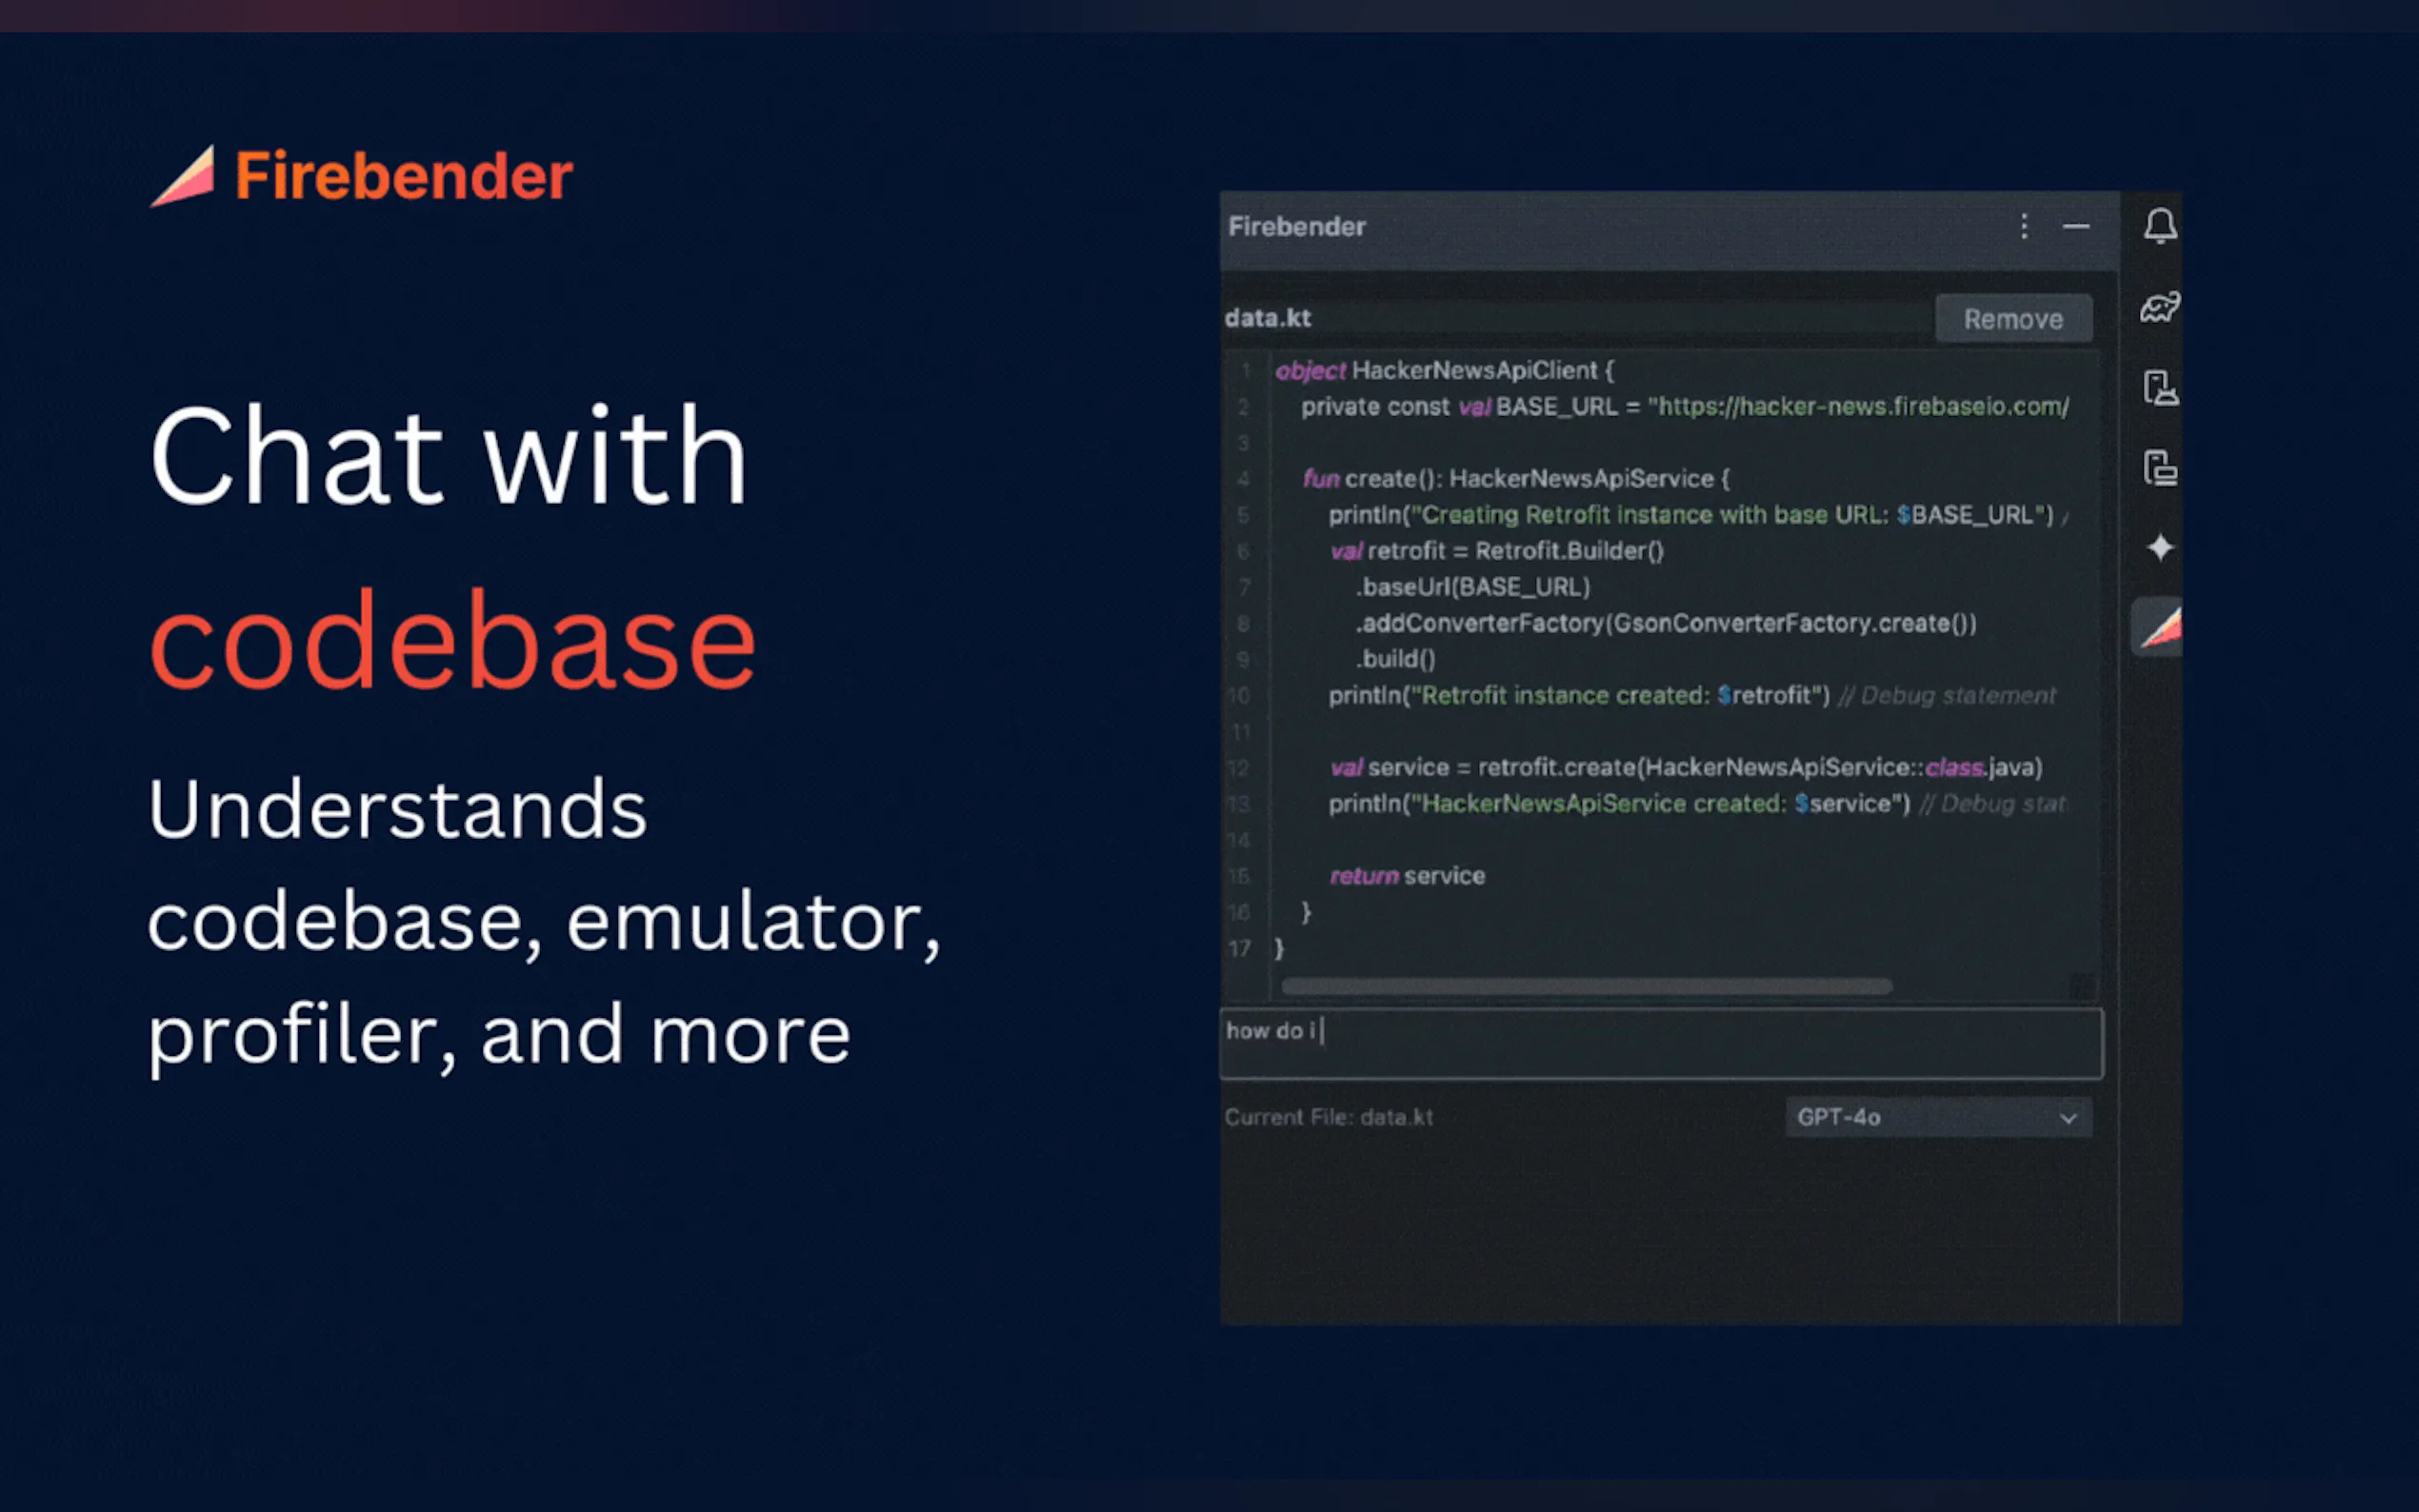Image resolution: width=2419 pixels, height=1512 pixels.
Task: Click the Firebender panel title
Action: (x=1296, y=227)
